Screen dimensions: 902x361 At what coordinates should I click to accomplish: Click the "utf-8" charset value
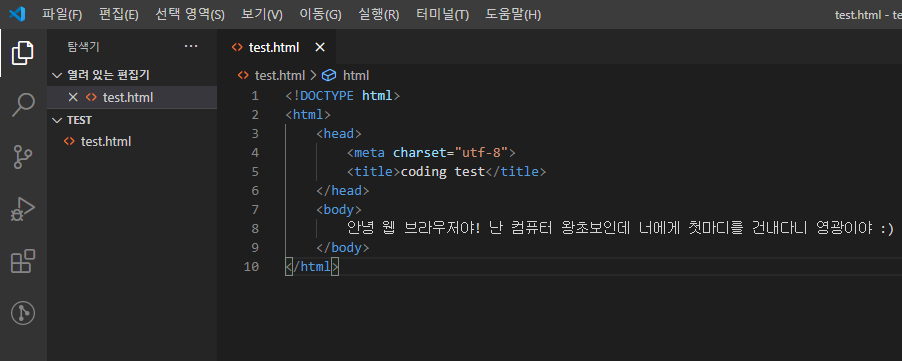(x=482, y=152)
